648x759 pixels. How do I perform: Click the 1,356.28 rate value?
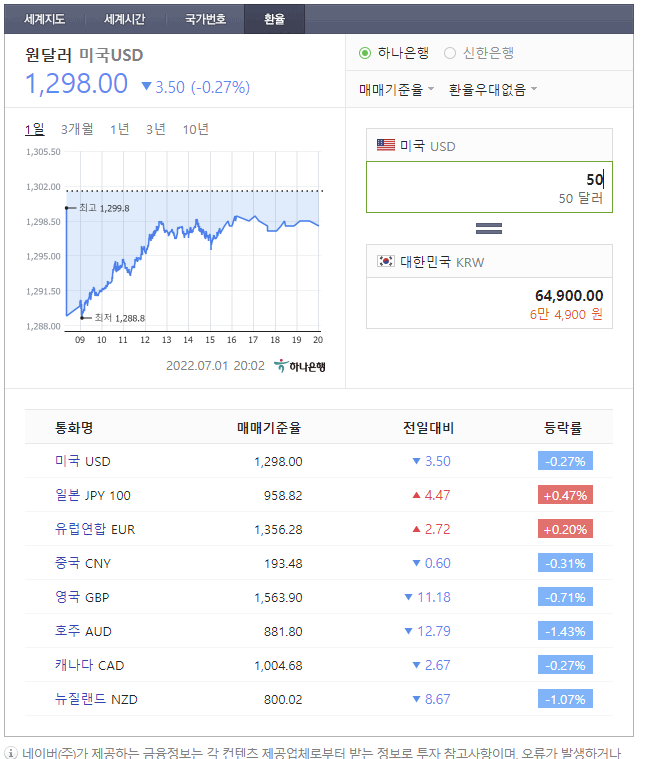click(278, 530)
